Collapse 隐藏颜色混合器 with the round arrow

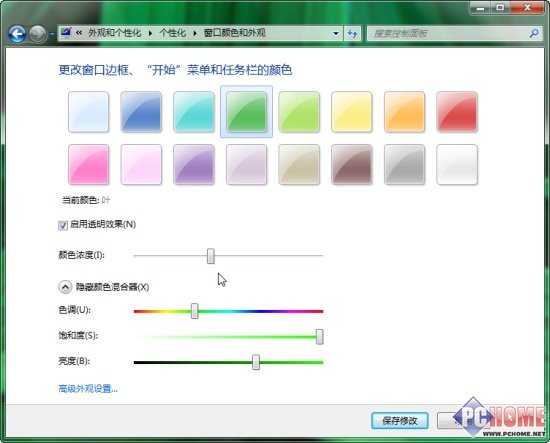point(65,287)
